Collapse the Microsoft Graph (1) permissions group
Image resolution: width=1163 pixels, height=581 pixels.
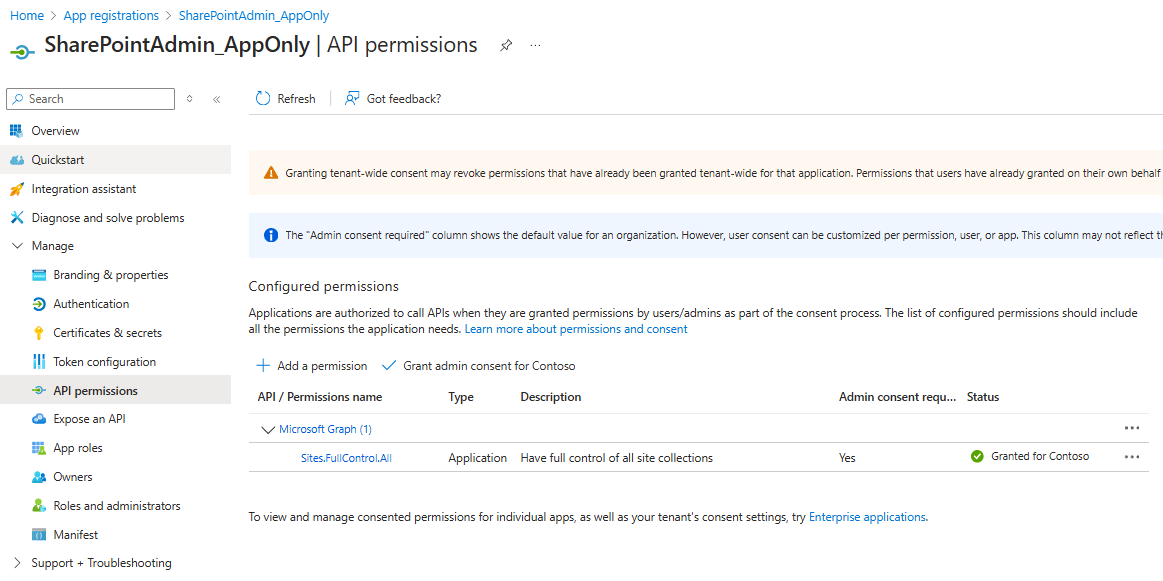[267, 428]
